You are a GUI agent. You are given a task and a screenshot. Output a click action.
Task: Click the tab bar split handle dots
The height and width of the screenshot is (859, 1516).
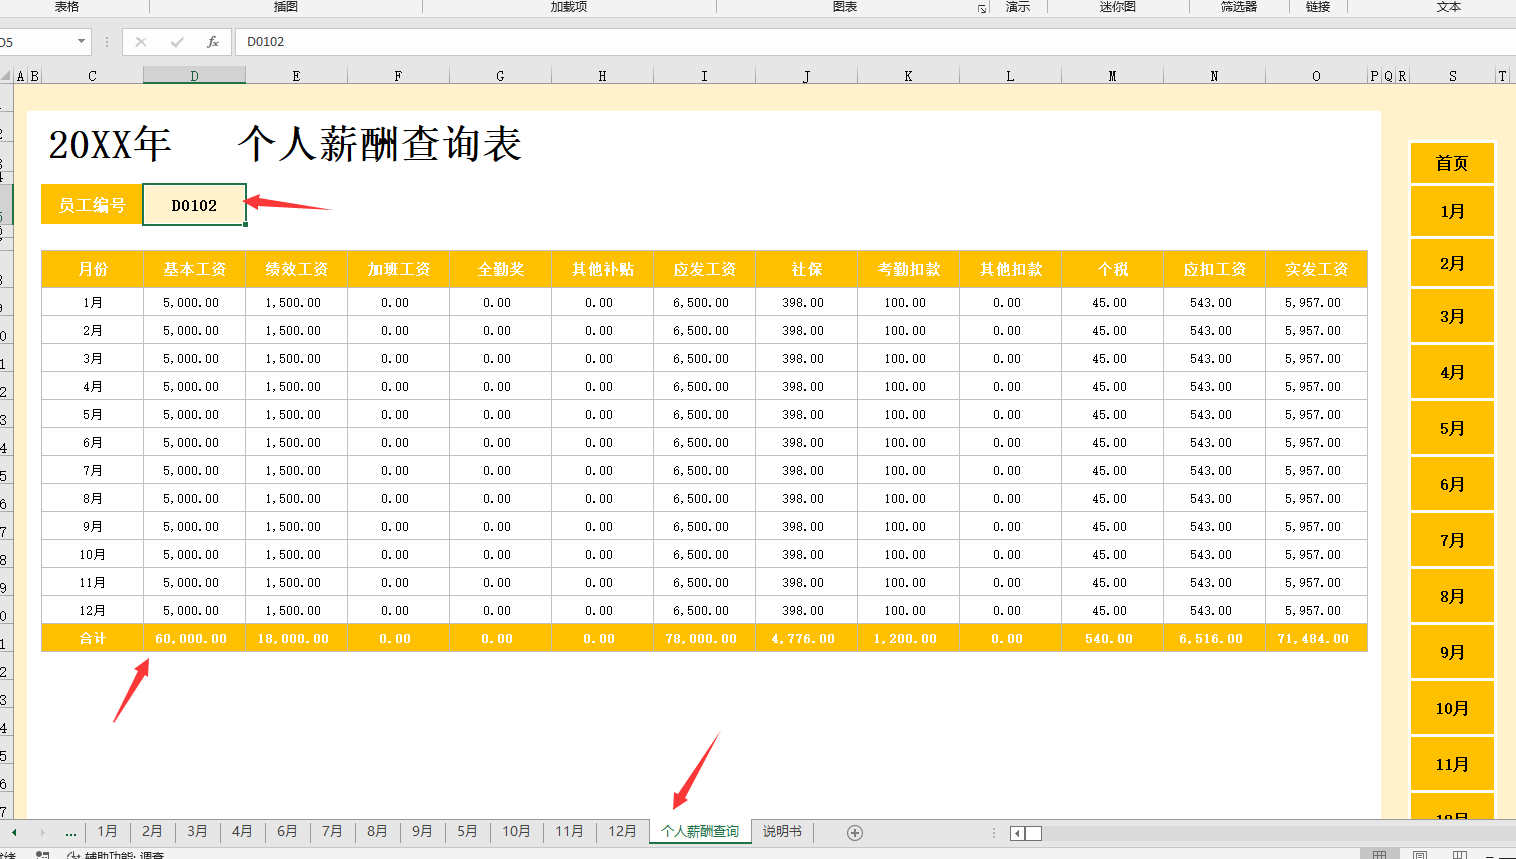[993, 832]
